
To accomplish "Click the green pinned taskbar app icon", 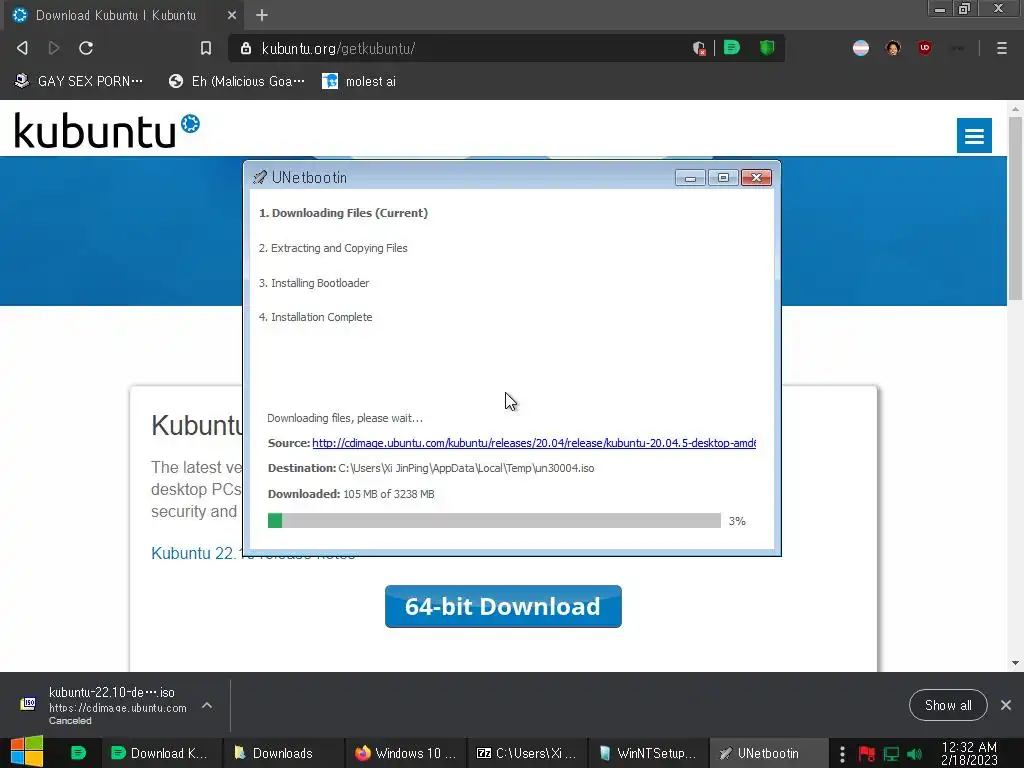I will pyautogui.click(x=78, y=753).
